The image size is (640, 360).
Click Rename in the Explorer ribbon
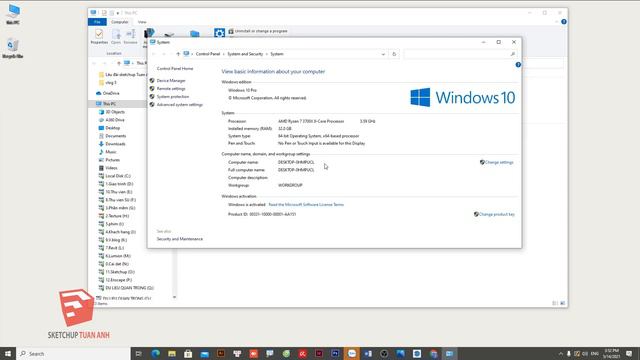tap(131, 36)
